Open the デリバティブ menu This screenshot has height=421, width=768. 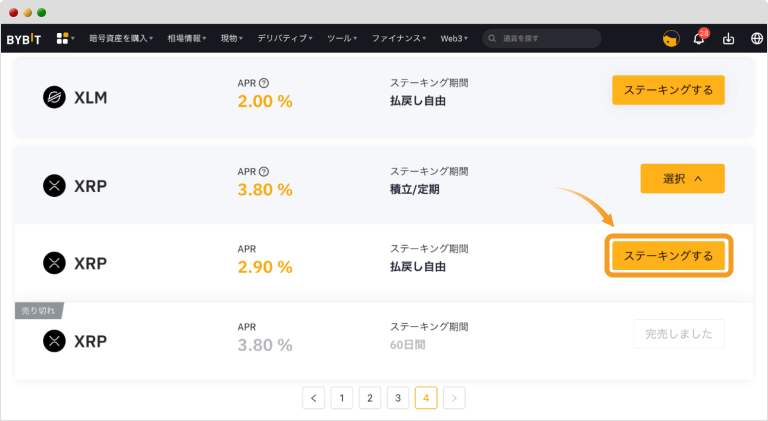285,38
